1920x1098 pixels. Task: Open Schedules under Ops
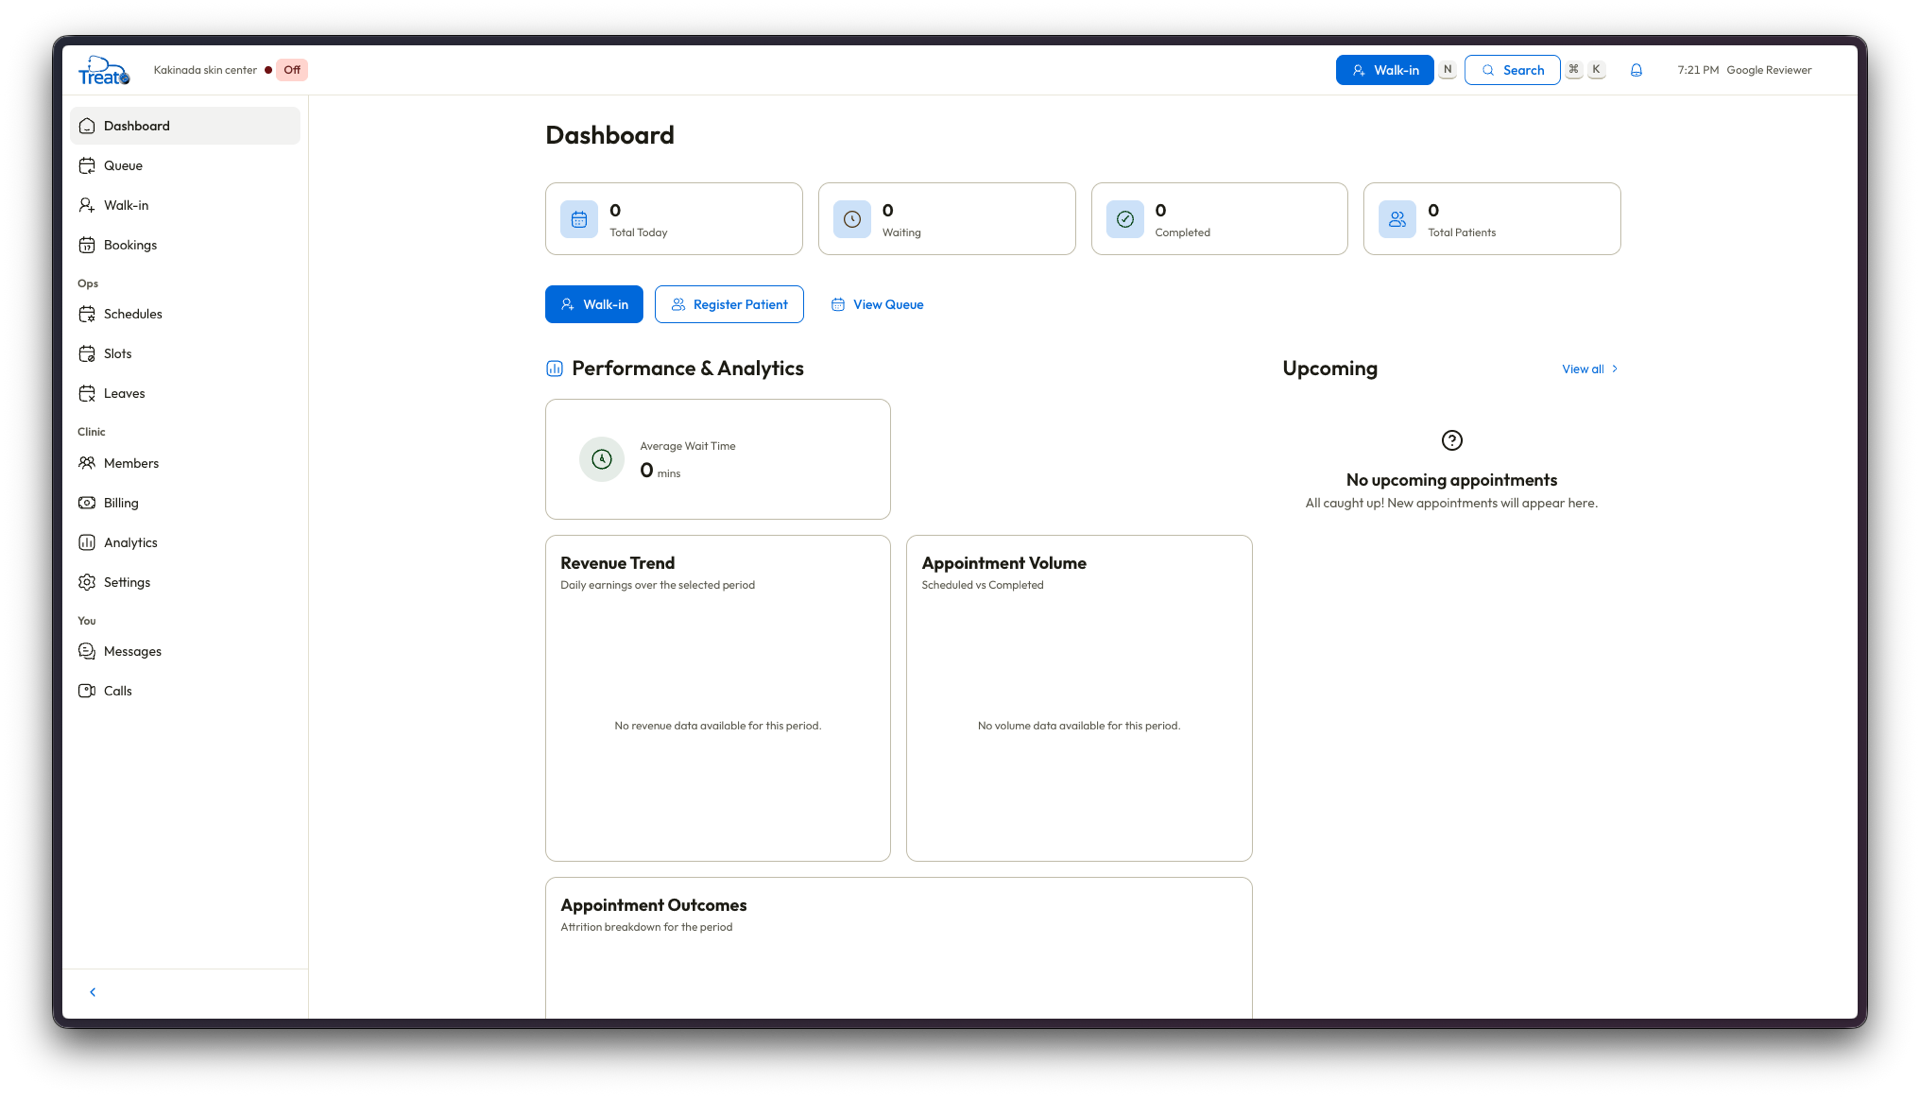(185, 314)
